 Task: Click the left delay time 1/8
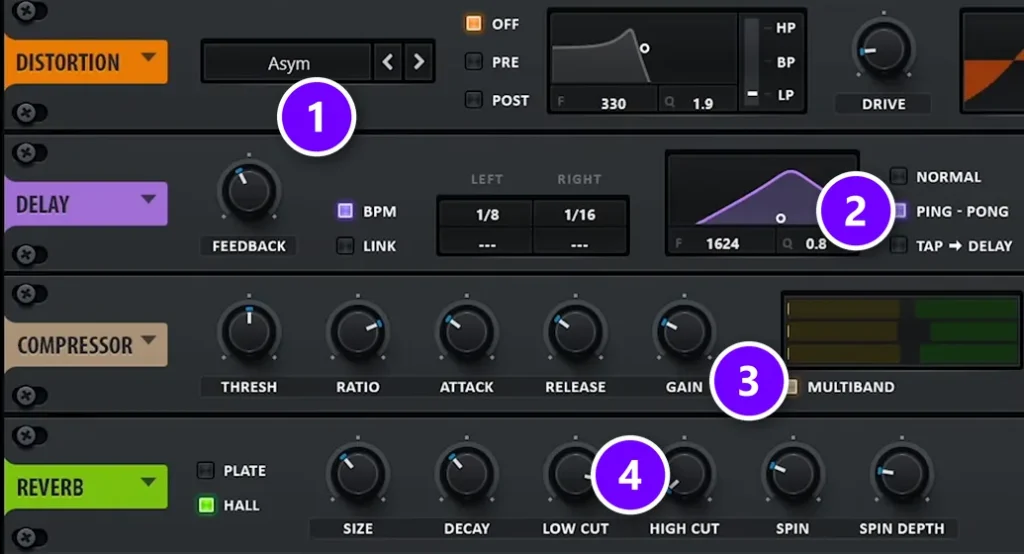[487, 214]
